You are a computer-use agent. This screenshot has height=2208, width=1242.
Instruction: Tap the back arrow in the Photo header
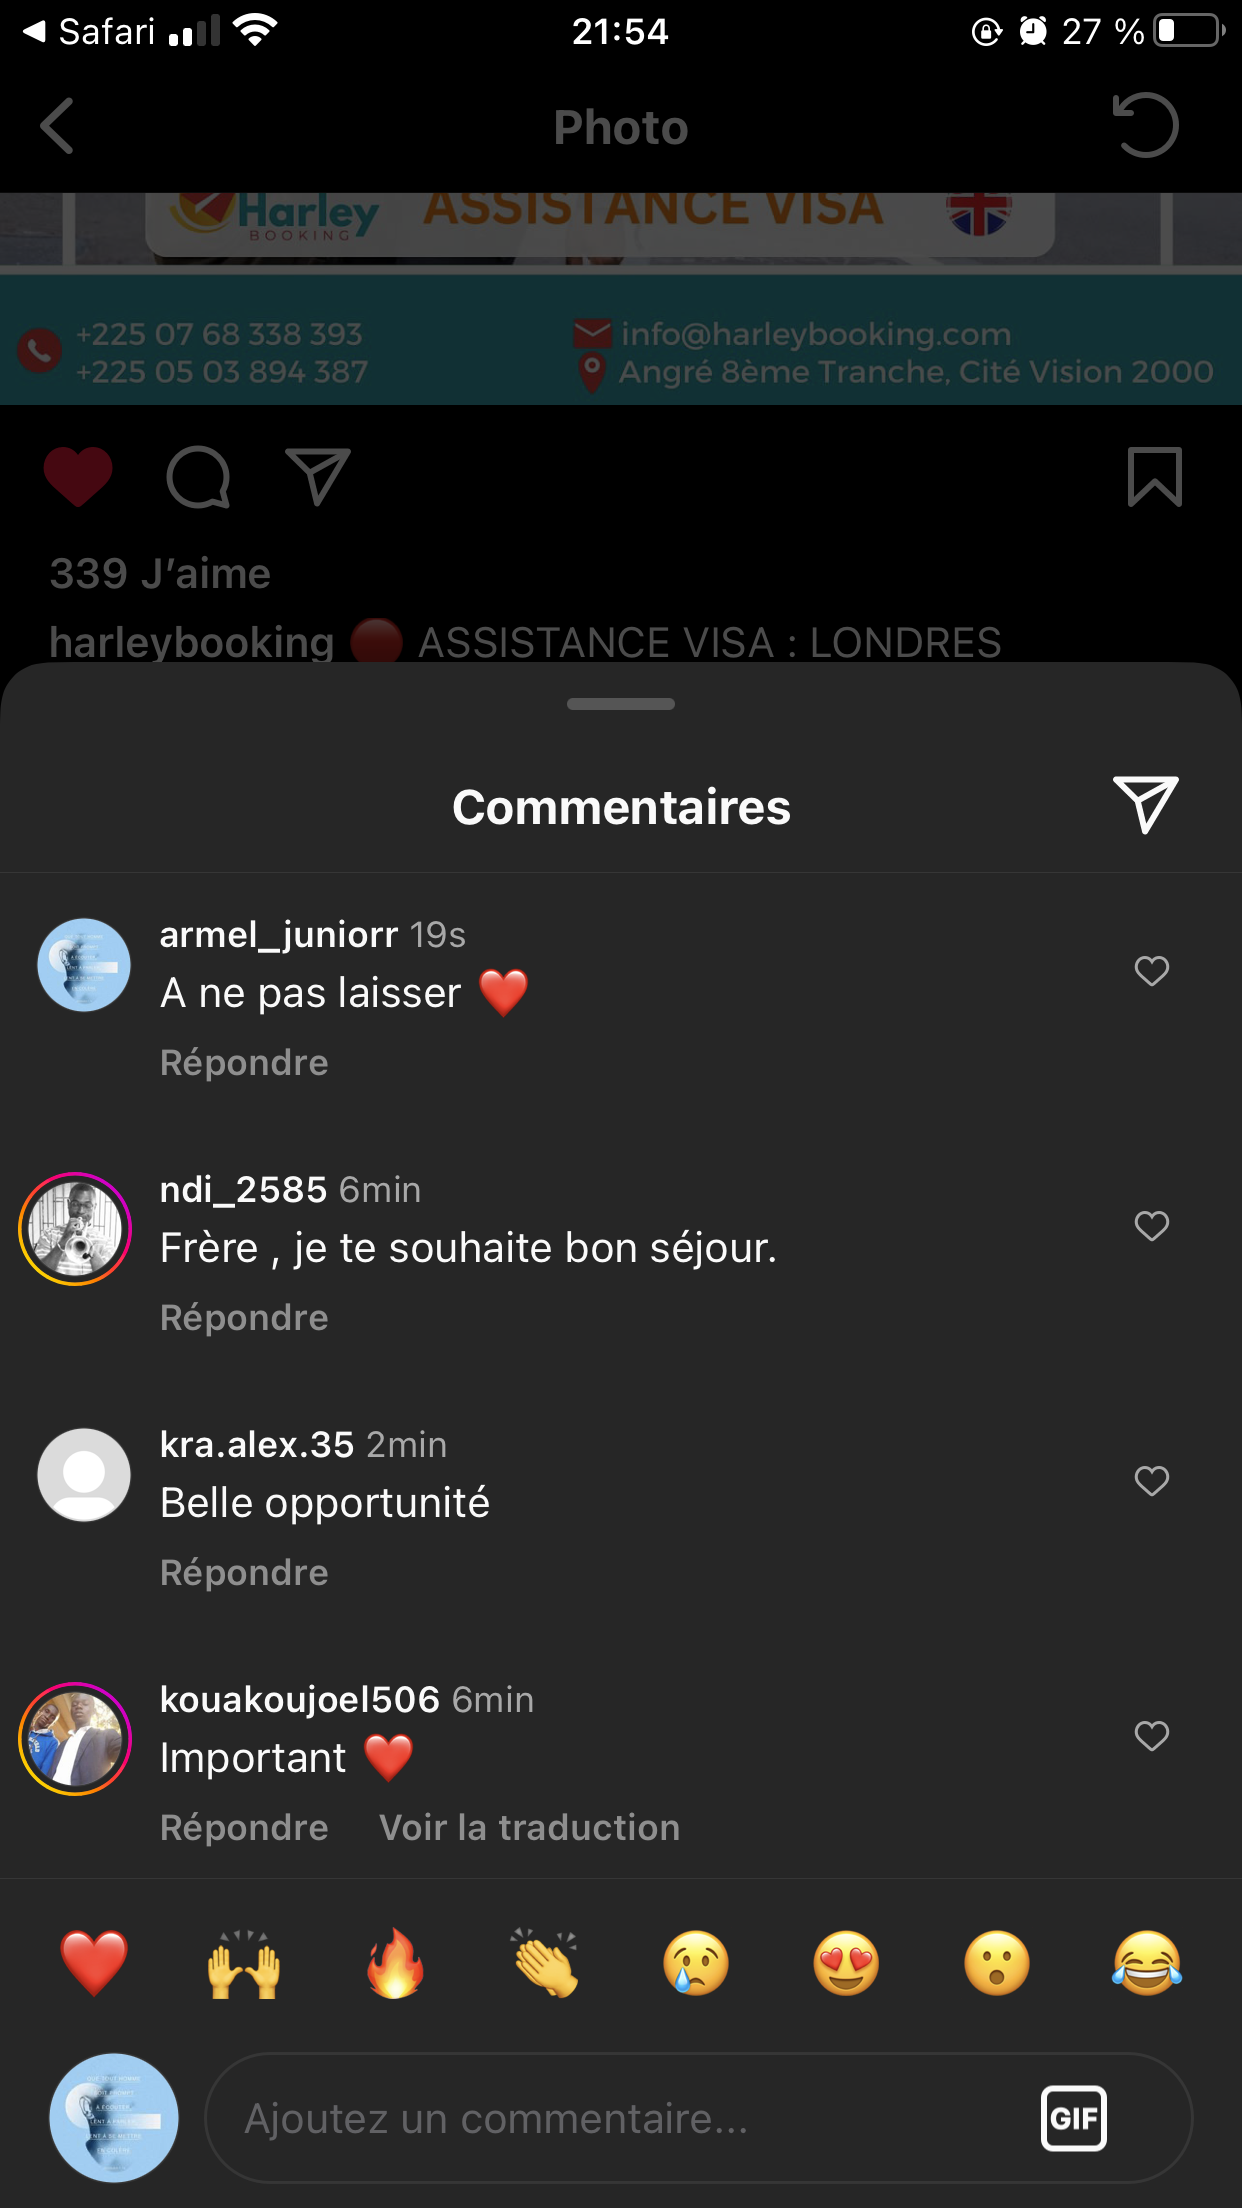(58, 126)
